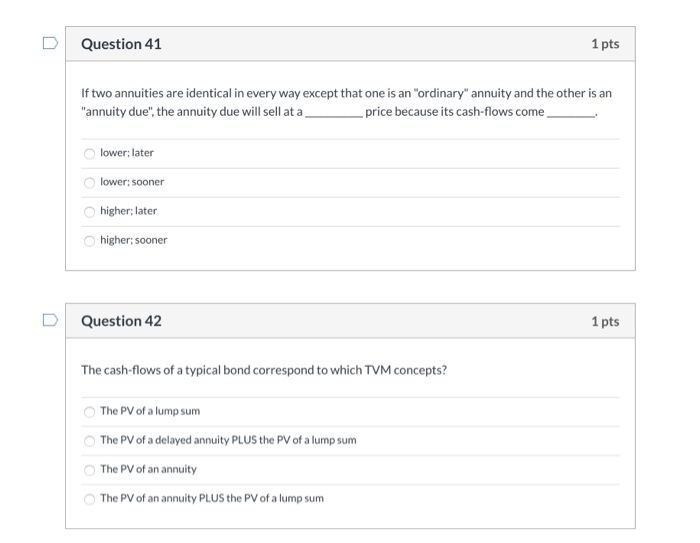Click the '1 pts' label of Question 41
Image resolution: width=700 pixels, height=543 pixels.
(x=604, y=44)
